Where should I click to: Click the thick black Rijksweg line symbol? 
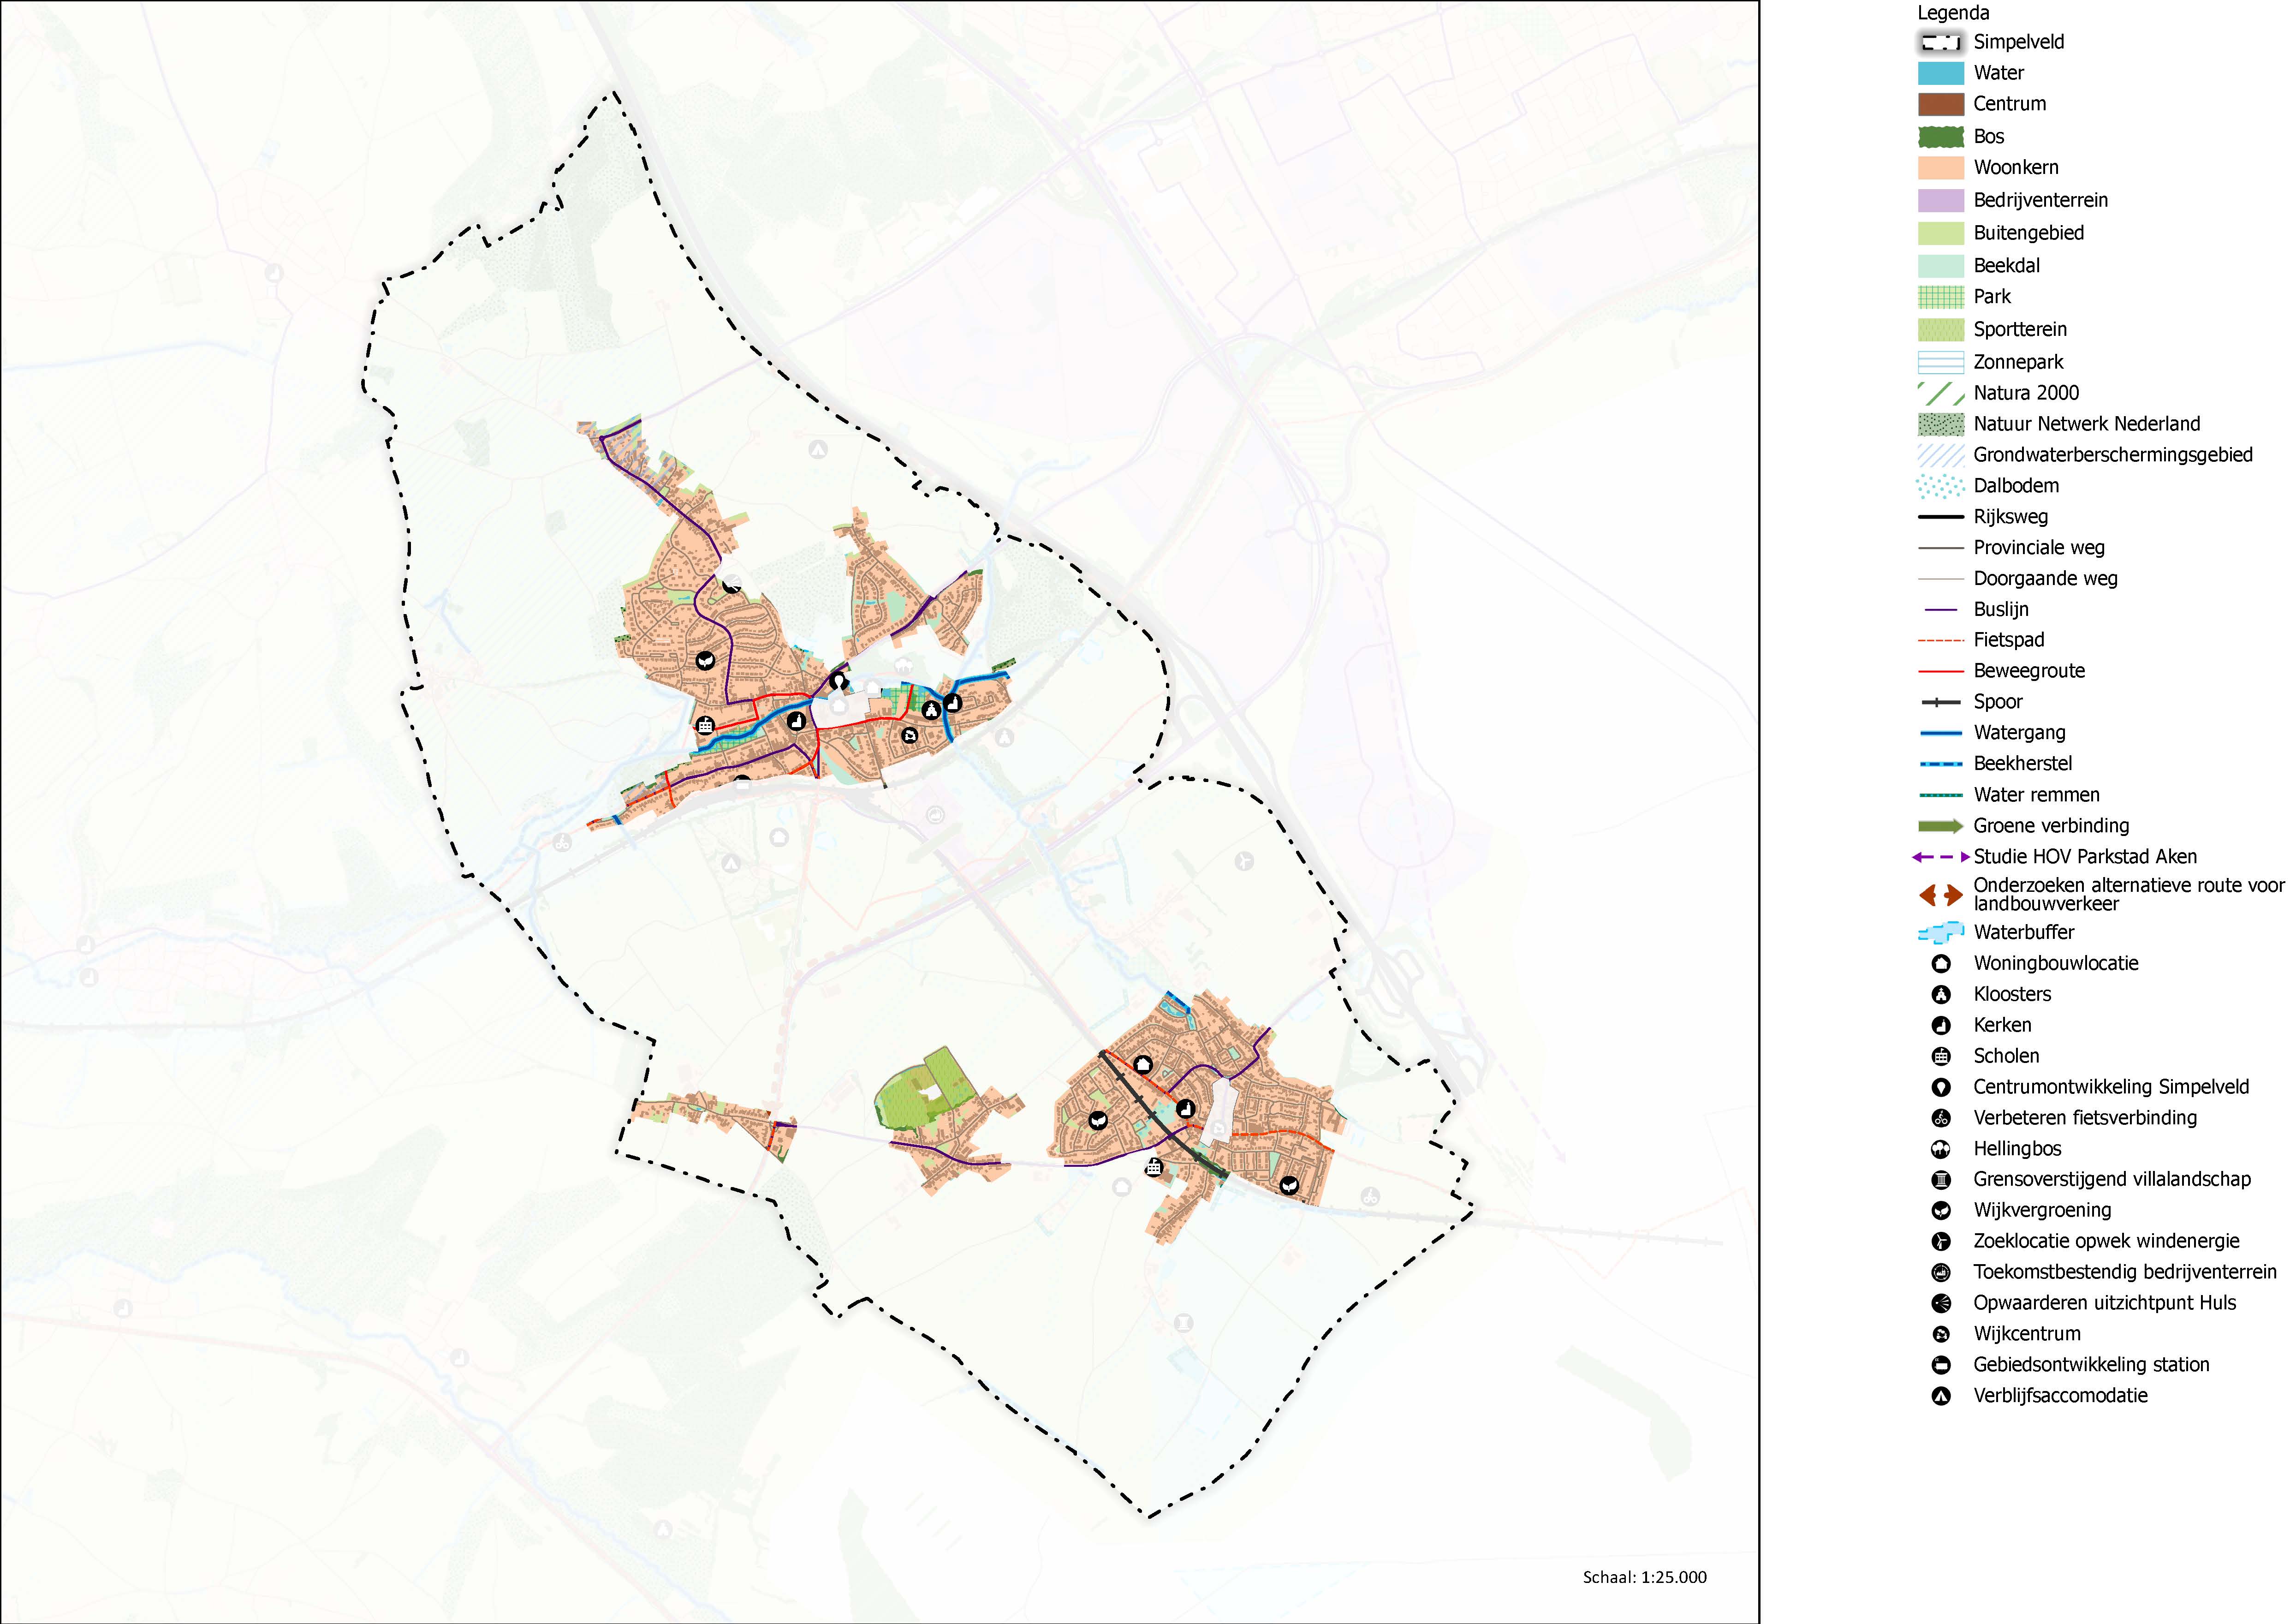1941,517
